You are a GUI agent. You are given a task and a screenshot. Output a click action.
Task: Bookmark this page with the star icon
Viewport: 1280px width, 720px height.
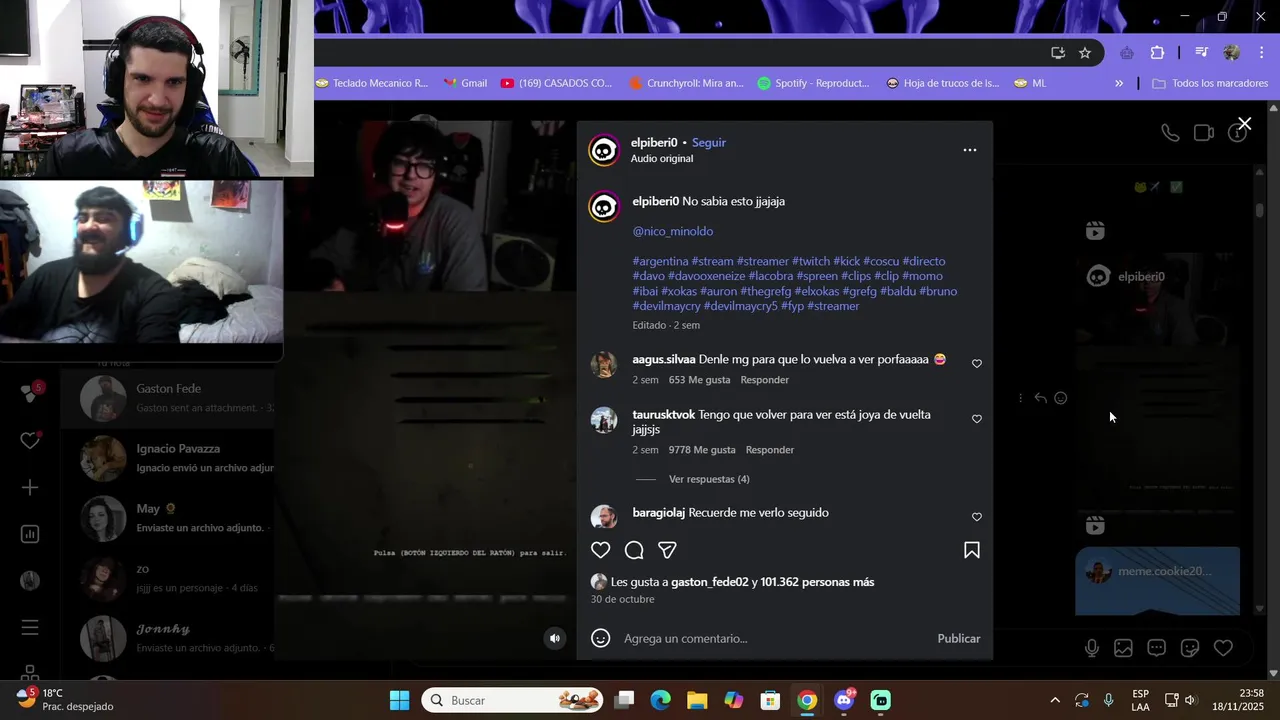pyautogui.click(x=1085, y=53)
